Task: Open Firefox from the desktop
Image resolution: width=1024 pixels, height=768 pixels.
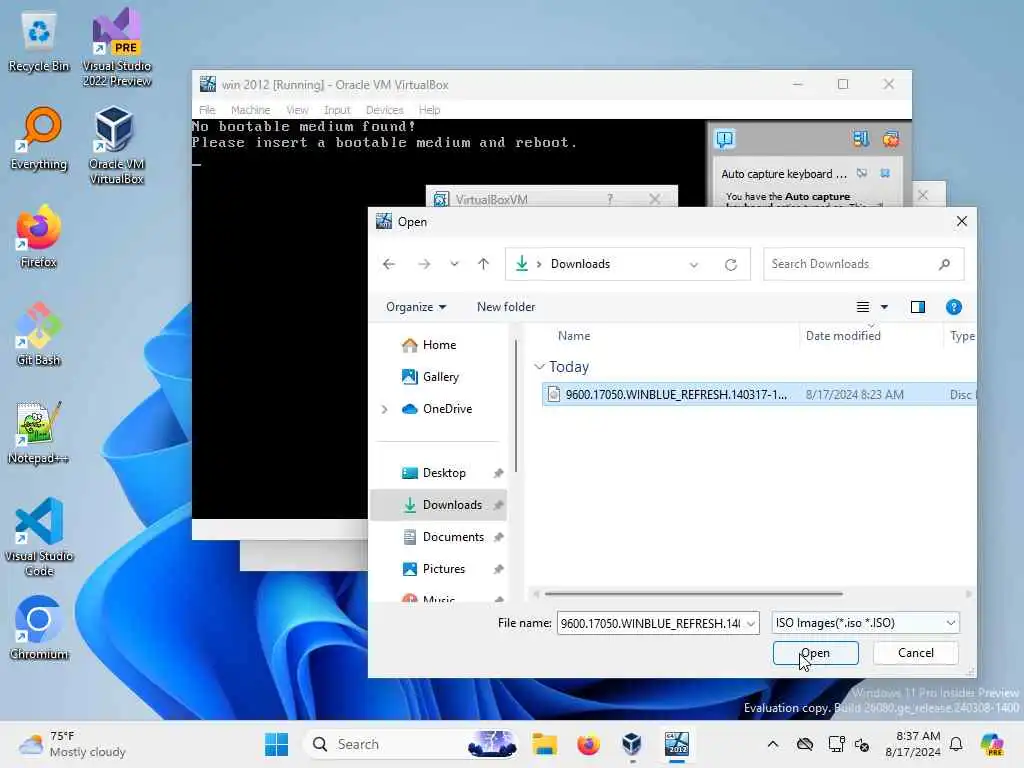Action: click(39, 236)
